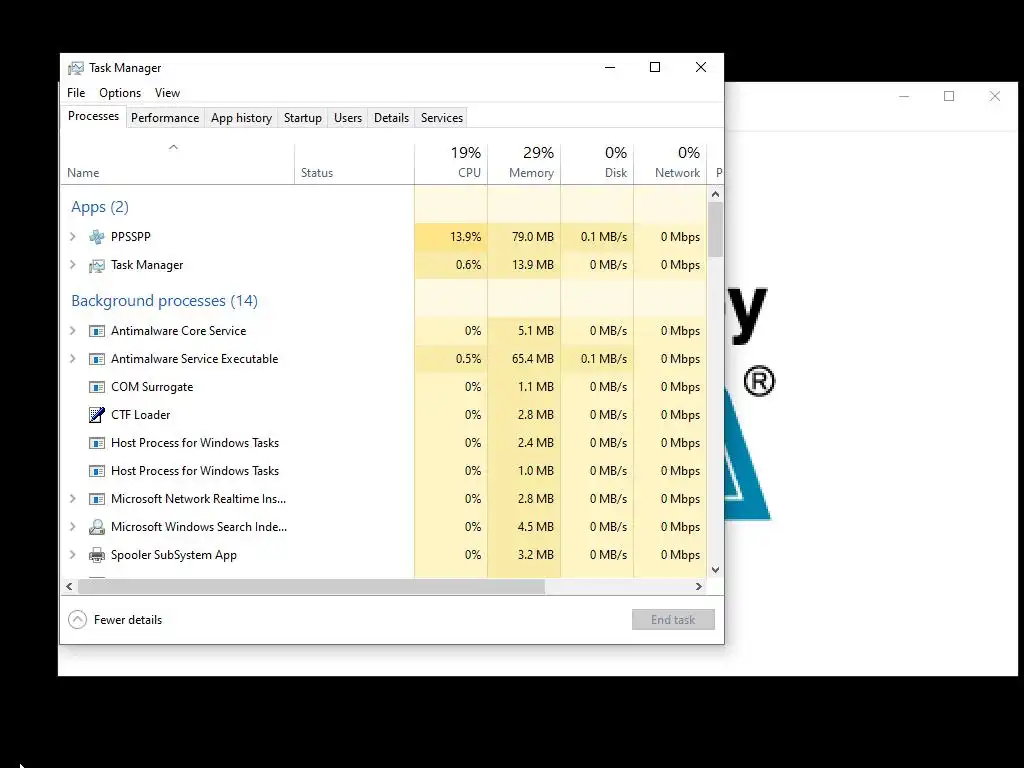Click Antimalware Core Service 5.1 MB value

[536, 331]
